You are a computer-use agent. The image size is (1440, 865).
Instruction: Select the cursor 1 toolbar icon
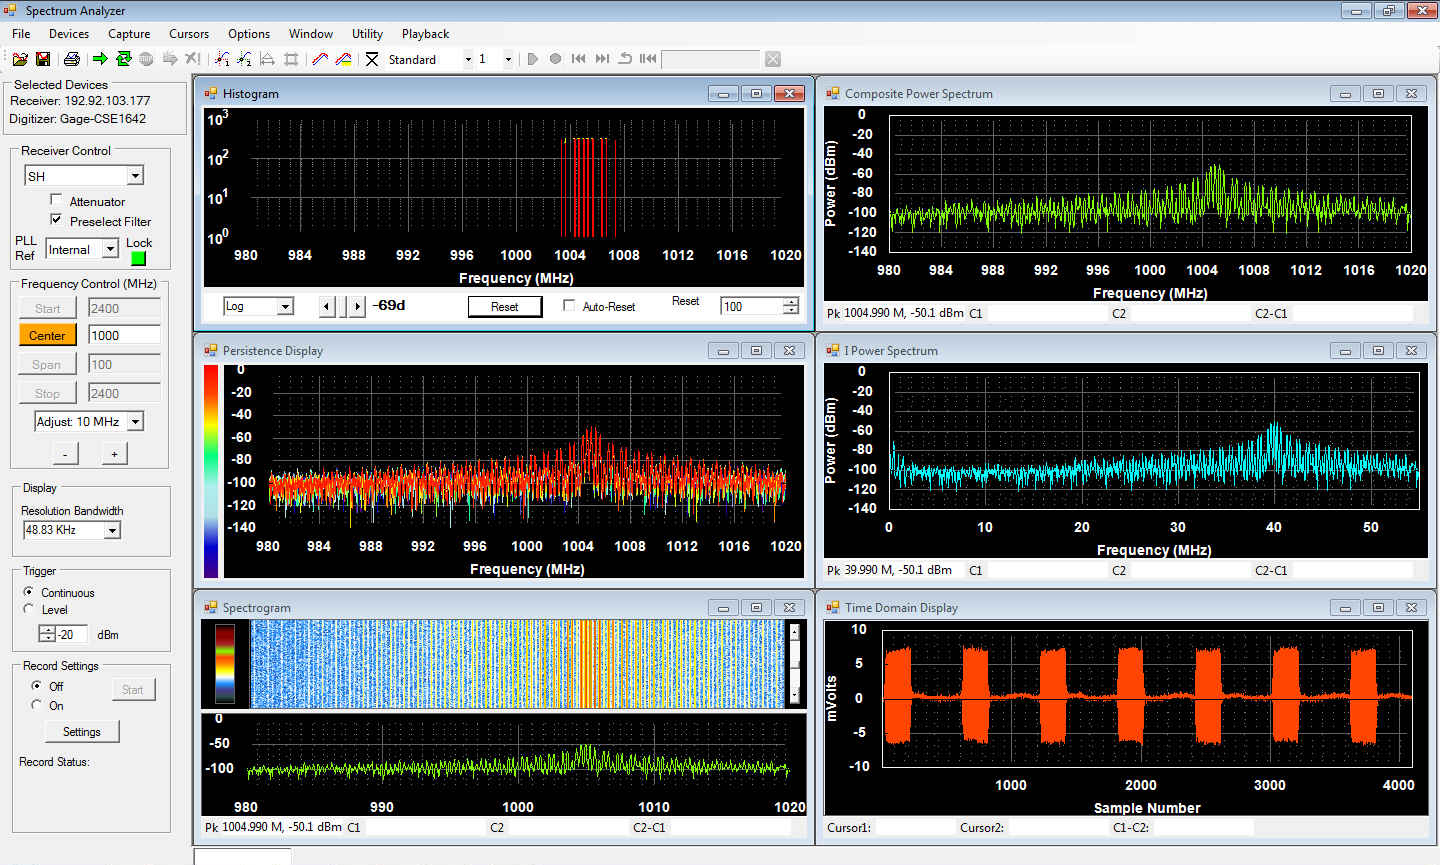(x=222, y=59)
